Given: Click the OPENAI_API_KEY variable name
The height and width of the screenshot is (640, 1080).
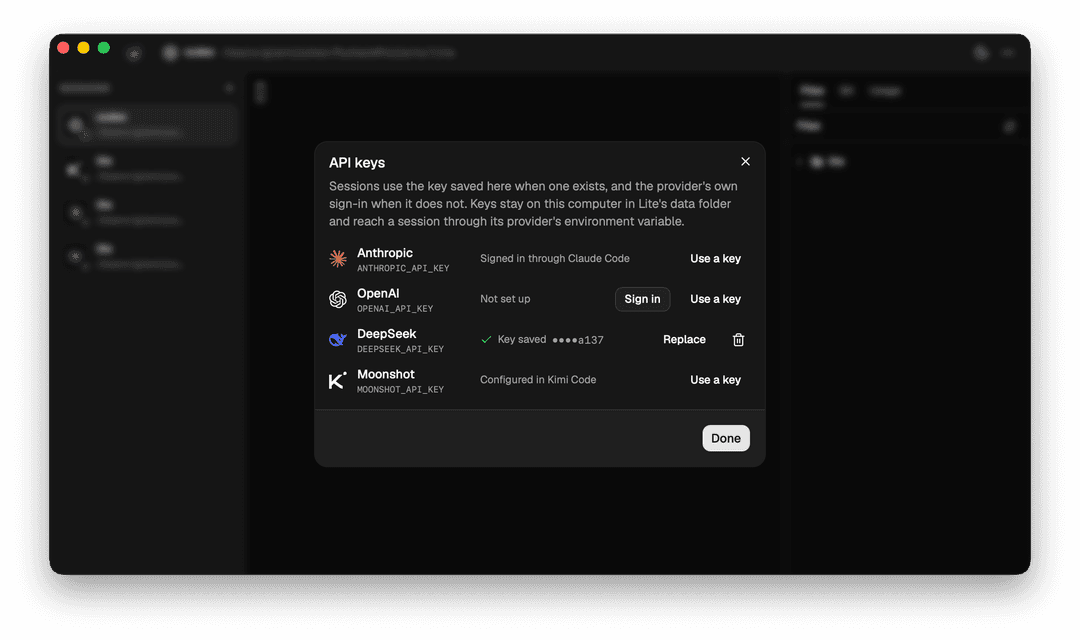Looking at the screenshot, I should coord(395,309).
